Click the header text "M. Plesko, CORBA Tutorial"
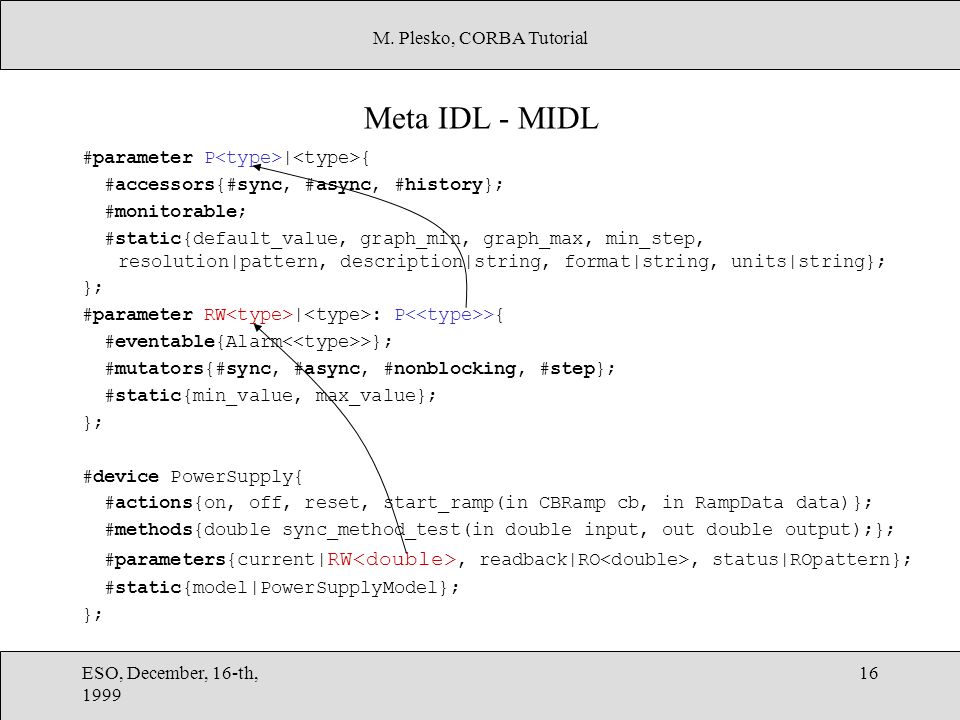Image resolution: width=960 pixels, height=720 pixels. [x=480, y=38]
